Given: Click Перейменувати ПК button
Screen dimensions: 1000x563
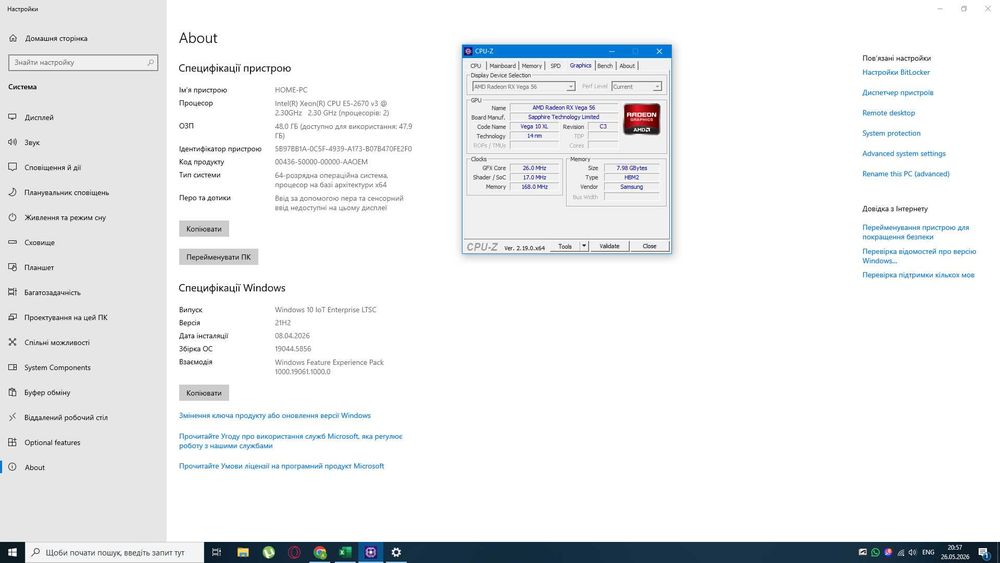Looking at the screenshot, I should point(218,257).
